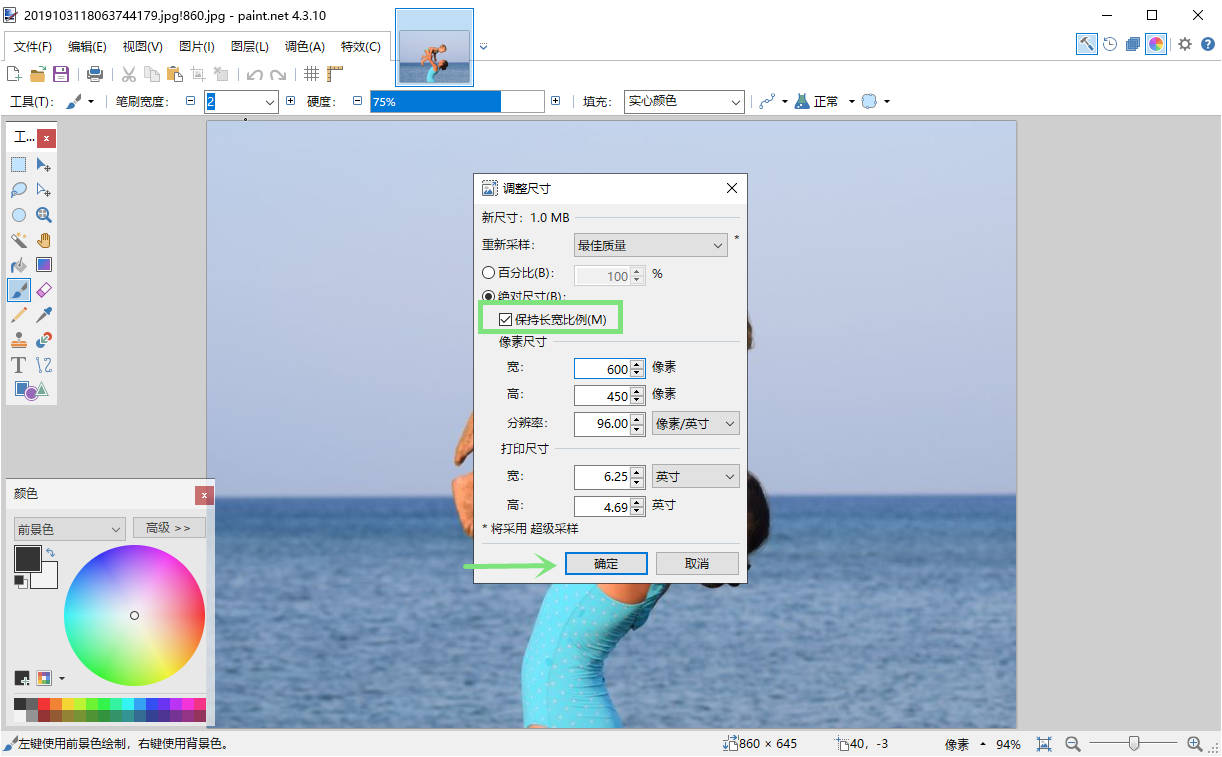Select the Magic Wand tool
Viewport: 1222px width, 757px height.
tap(19, 240)
